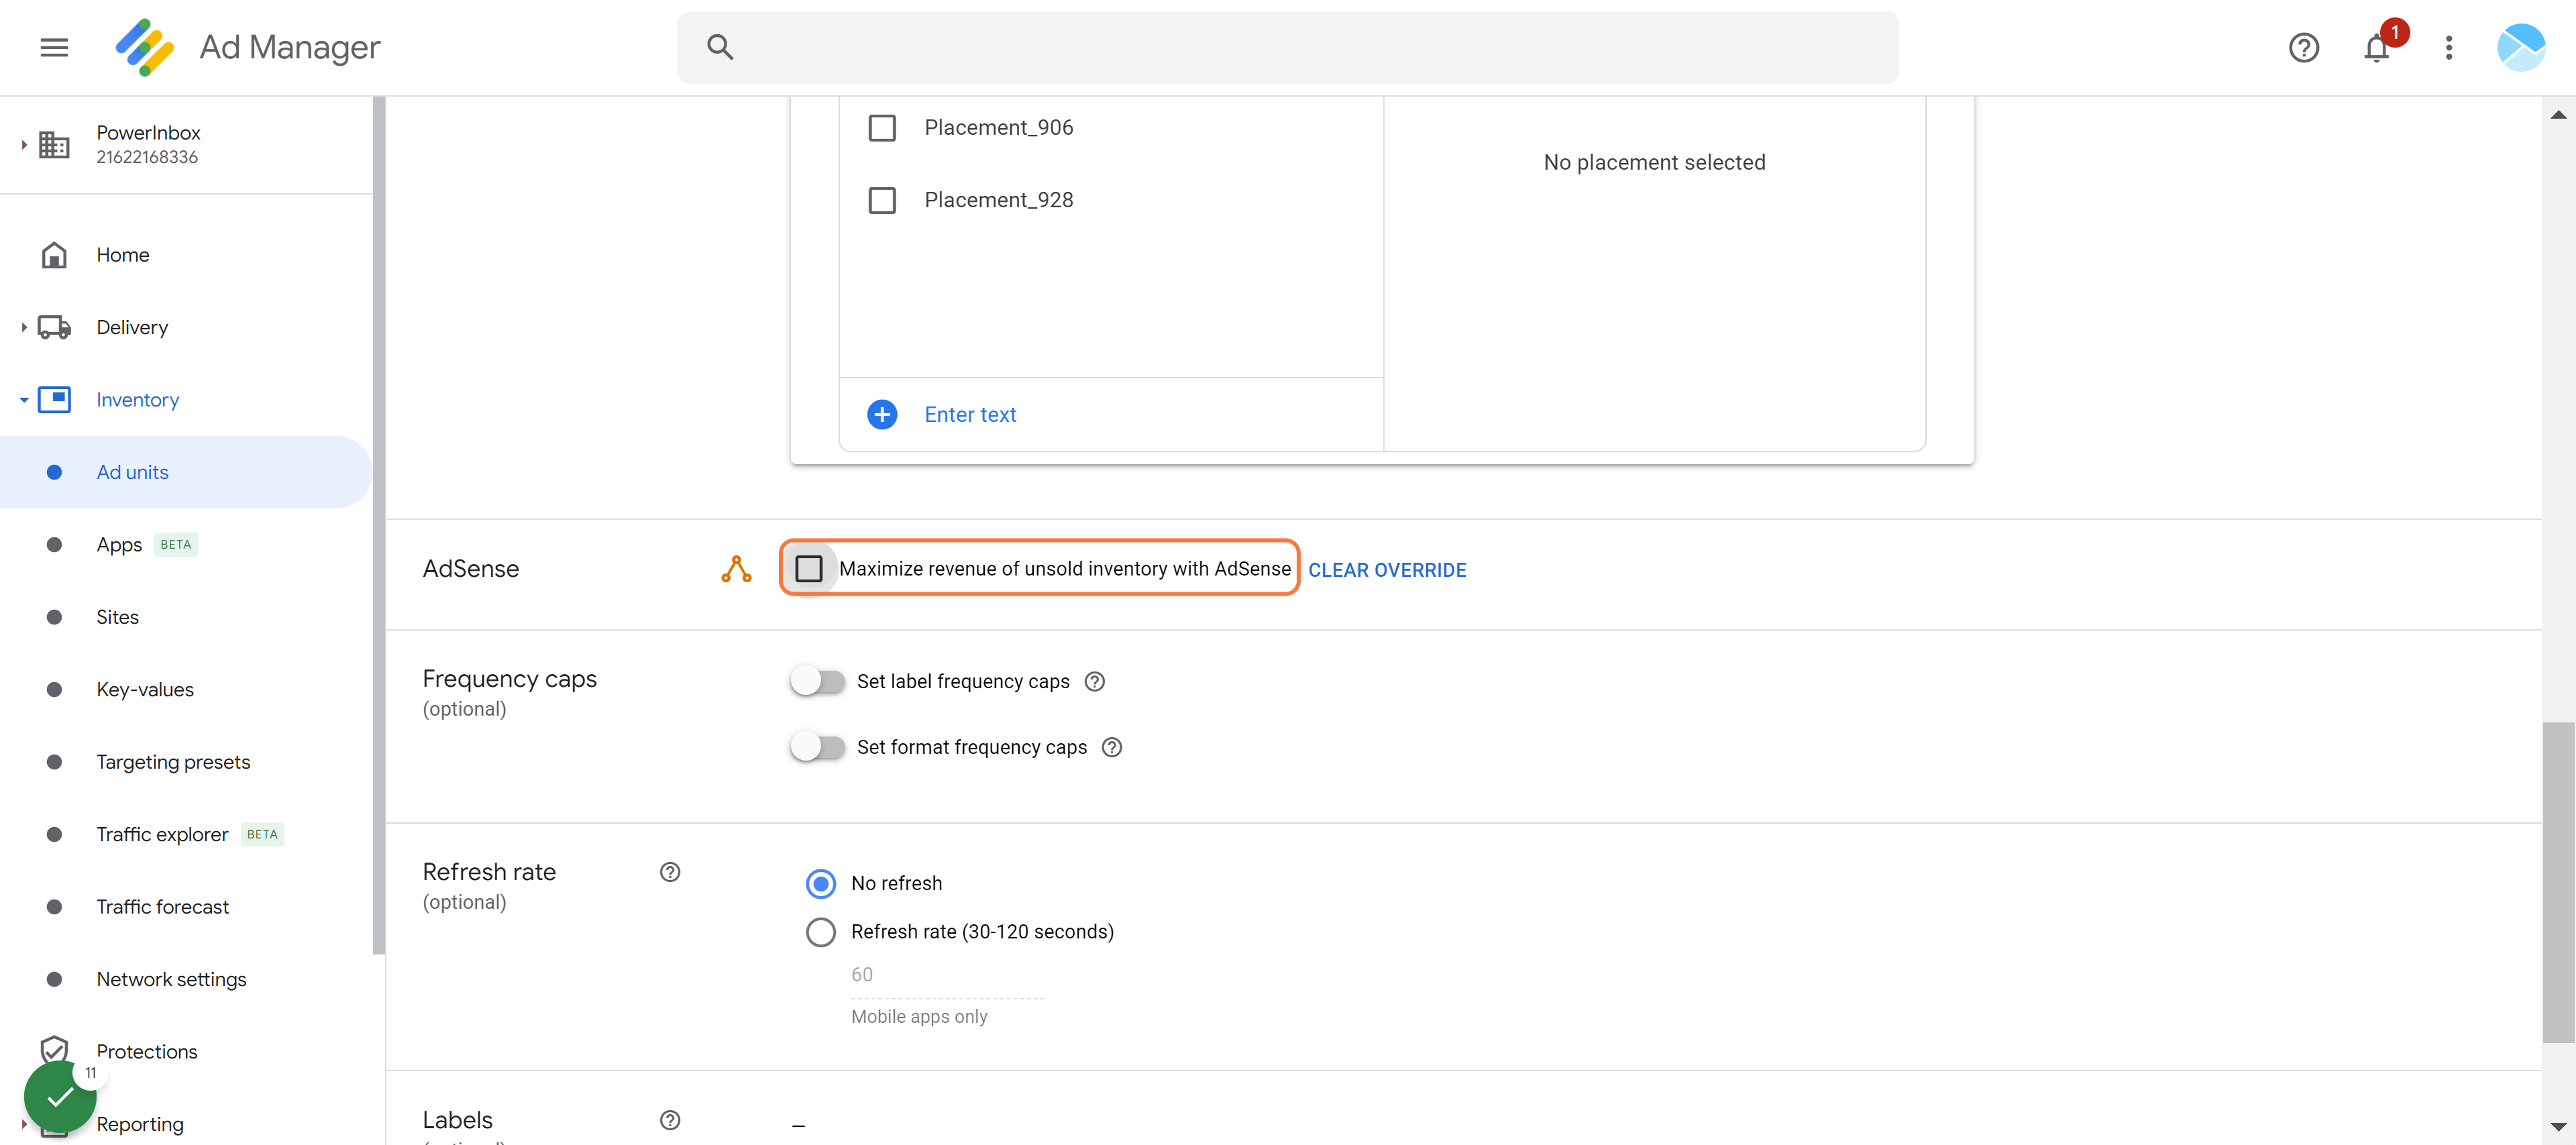The height and width of the screenshot is (1145, 2576).
Task: Click the top search input field
Action: 1288,47
